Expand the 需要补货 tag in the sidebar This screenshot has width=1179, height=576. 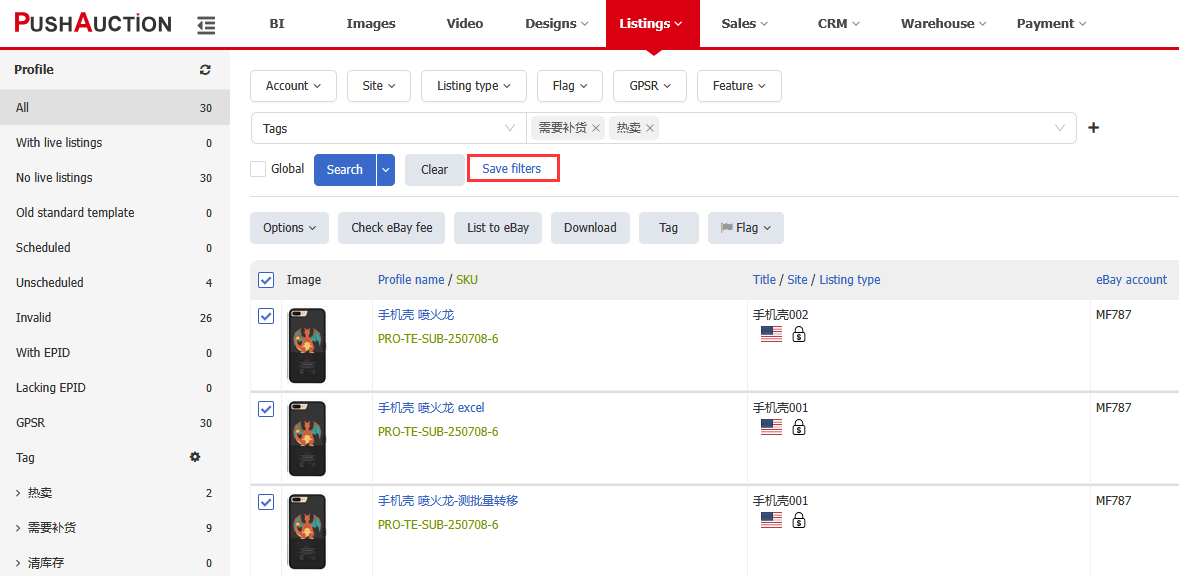pyautogui.click(x=18, y=528)
